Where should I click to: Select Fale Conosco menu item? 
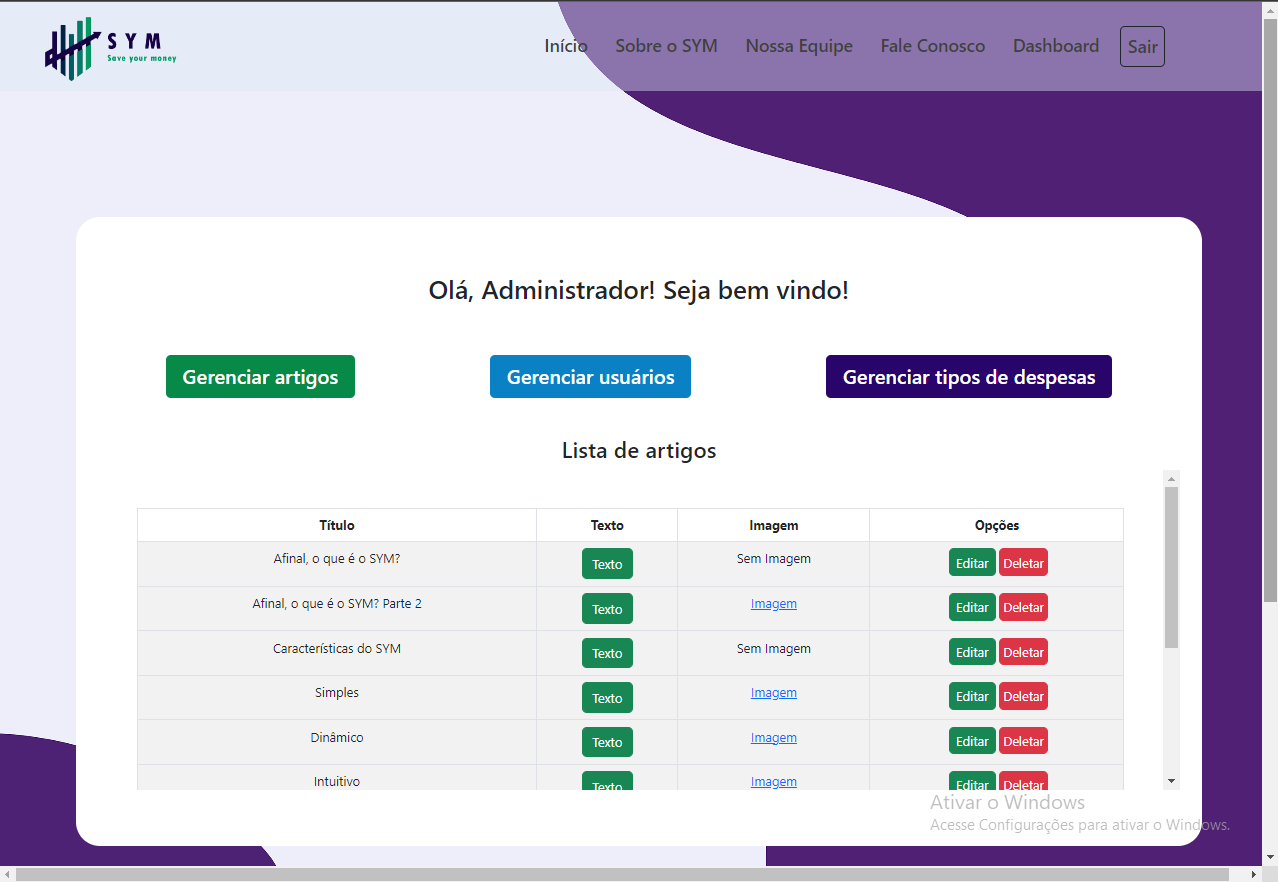click(933, 46)
